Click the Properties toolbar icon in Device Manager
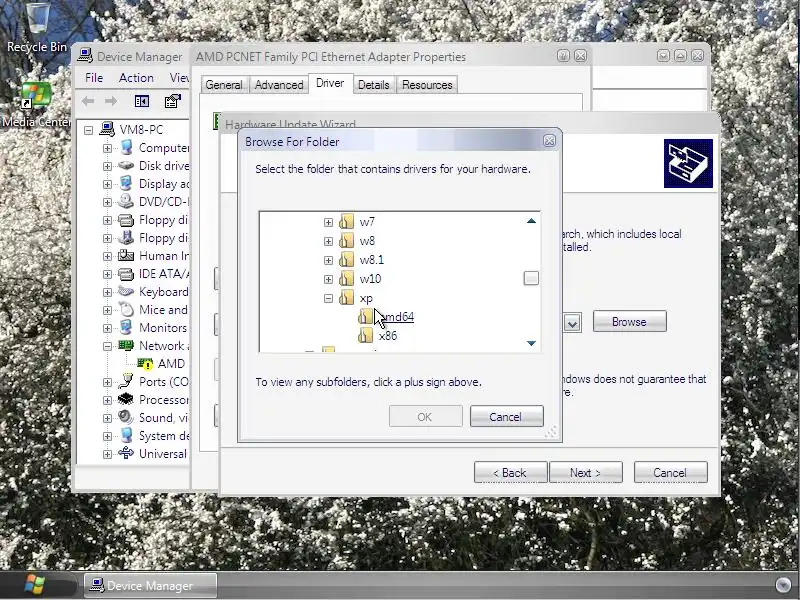This screenshot has height=600, width=800. tap(172, 101)
